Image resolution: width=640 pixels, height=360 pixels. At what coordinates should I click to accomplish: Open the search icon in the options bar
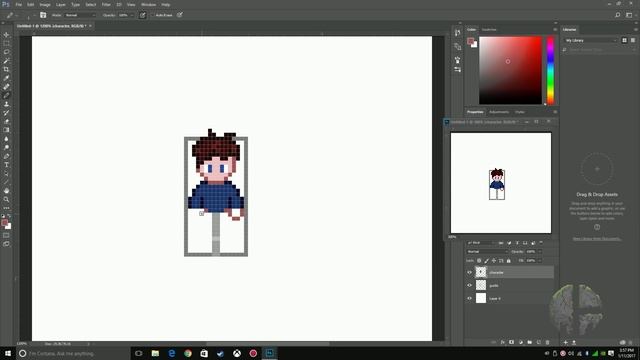pos(618,15)
